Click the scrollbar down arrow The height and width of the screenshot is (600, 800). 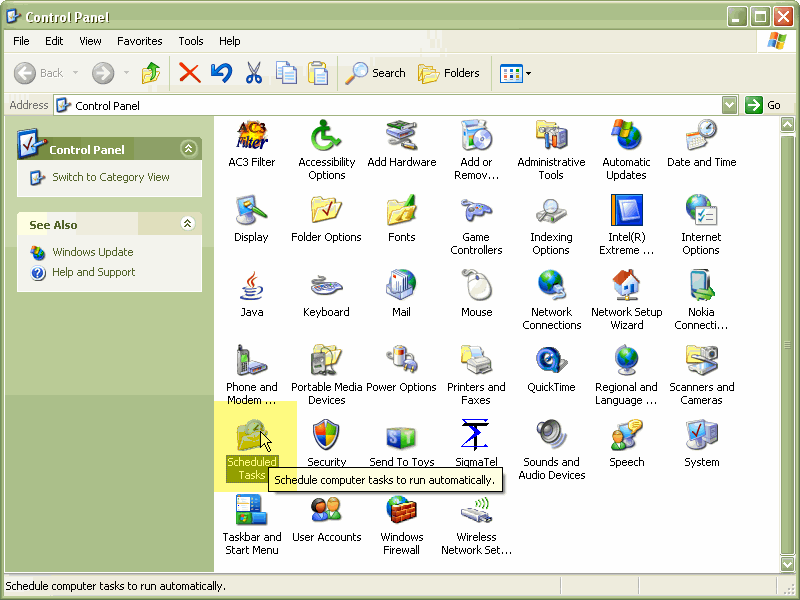pyautogui.click(x=787, y=563)
